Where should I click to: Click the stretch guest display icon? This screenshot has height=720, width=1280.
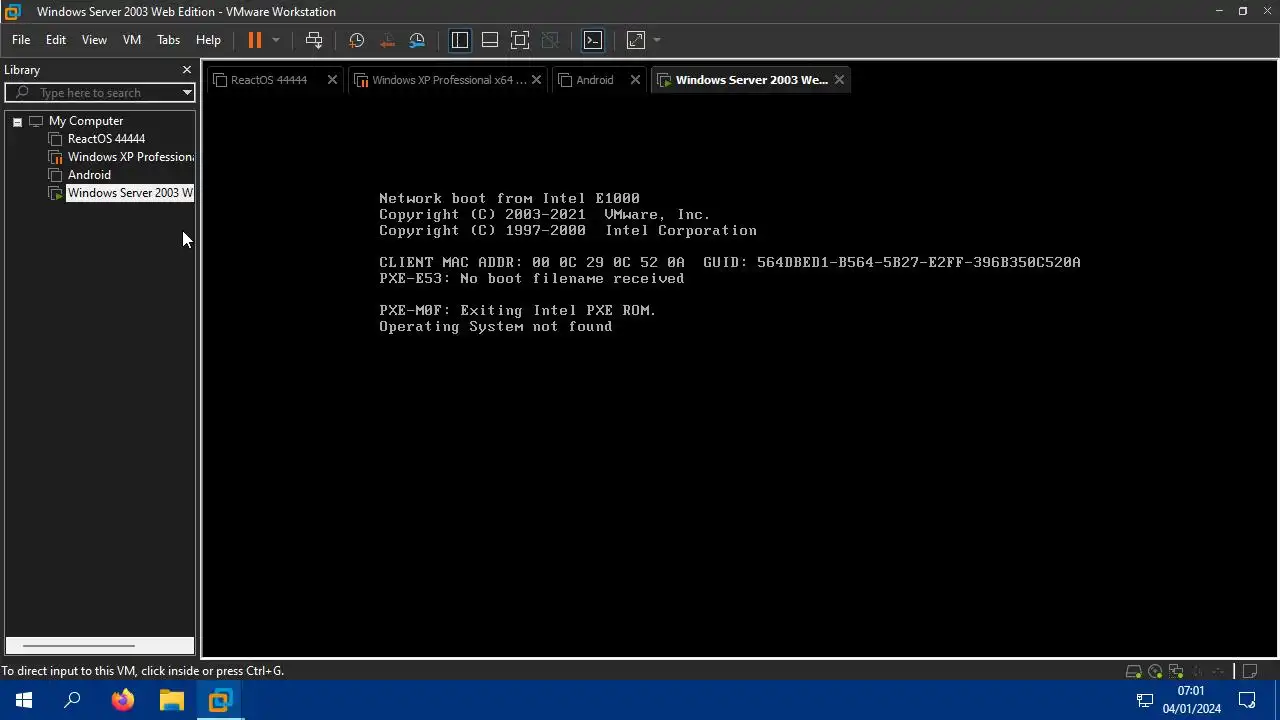tap(636, 40)
